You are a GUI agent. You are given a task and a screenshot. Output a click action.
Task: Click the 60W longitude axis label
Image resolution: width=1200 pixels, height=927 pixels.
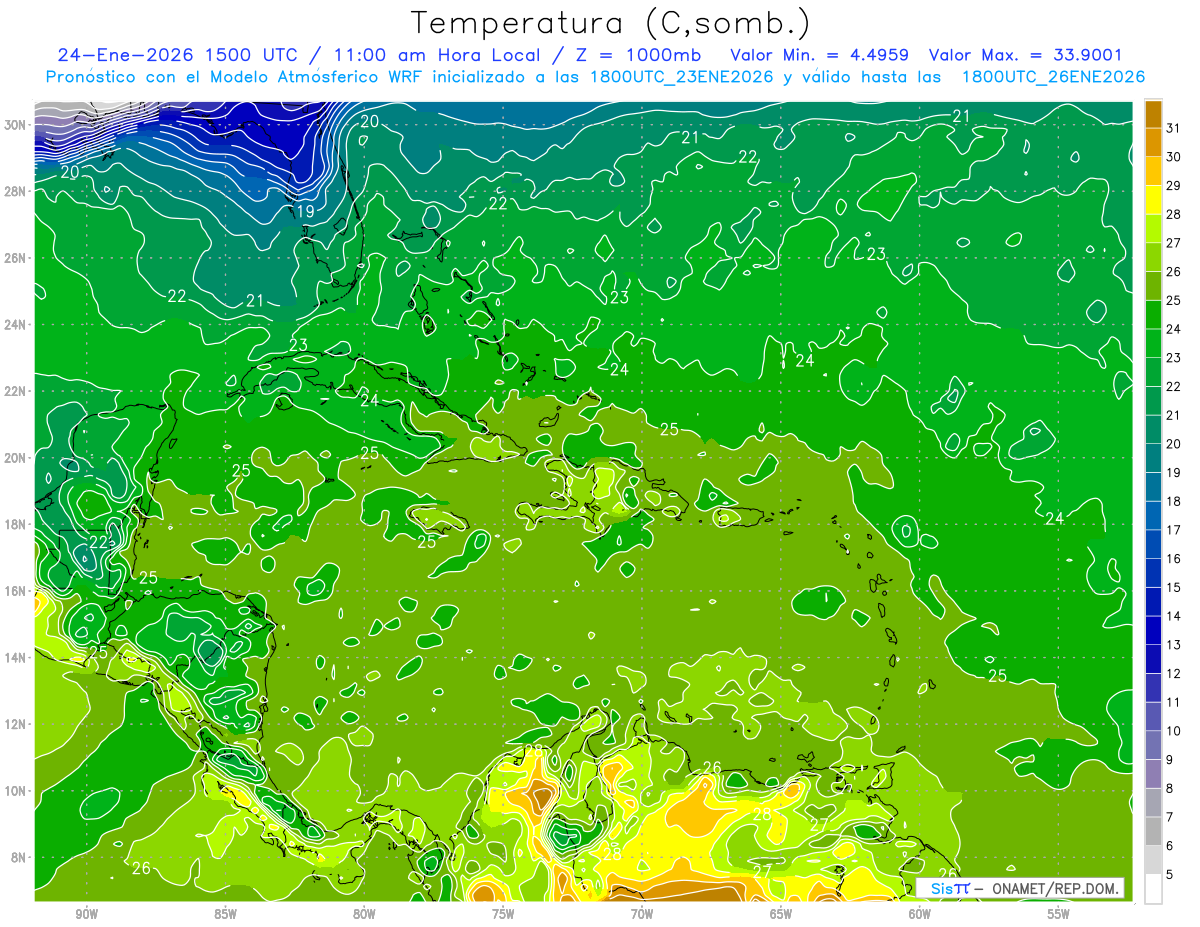click(x=920, y=914)
